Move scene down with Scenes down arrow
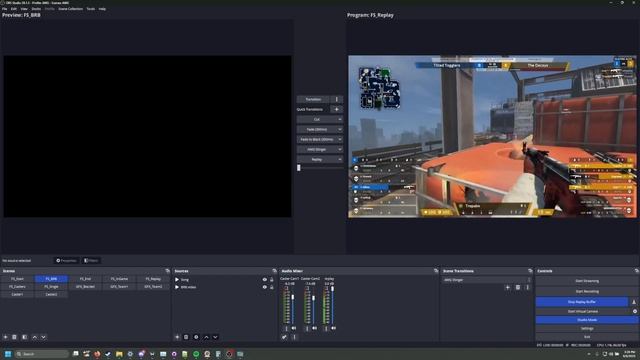This screenshot has width=640, height=360. (x=43, y=337)
